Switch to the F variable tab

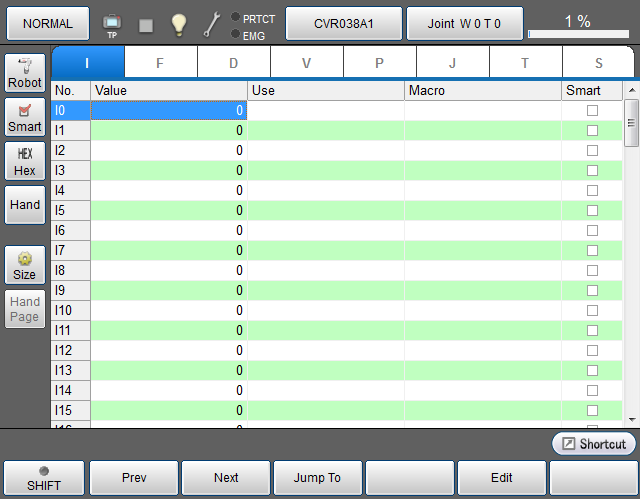[x=160, y=63]
